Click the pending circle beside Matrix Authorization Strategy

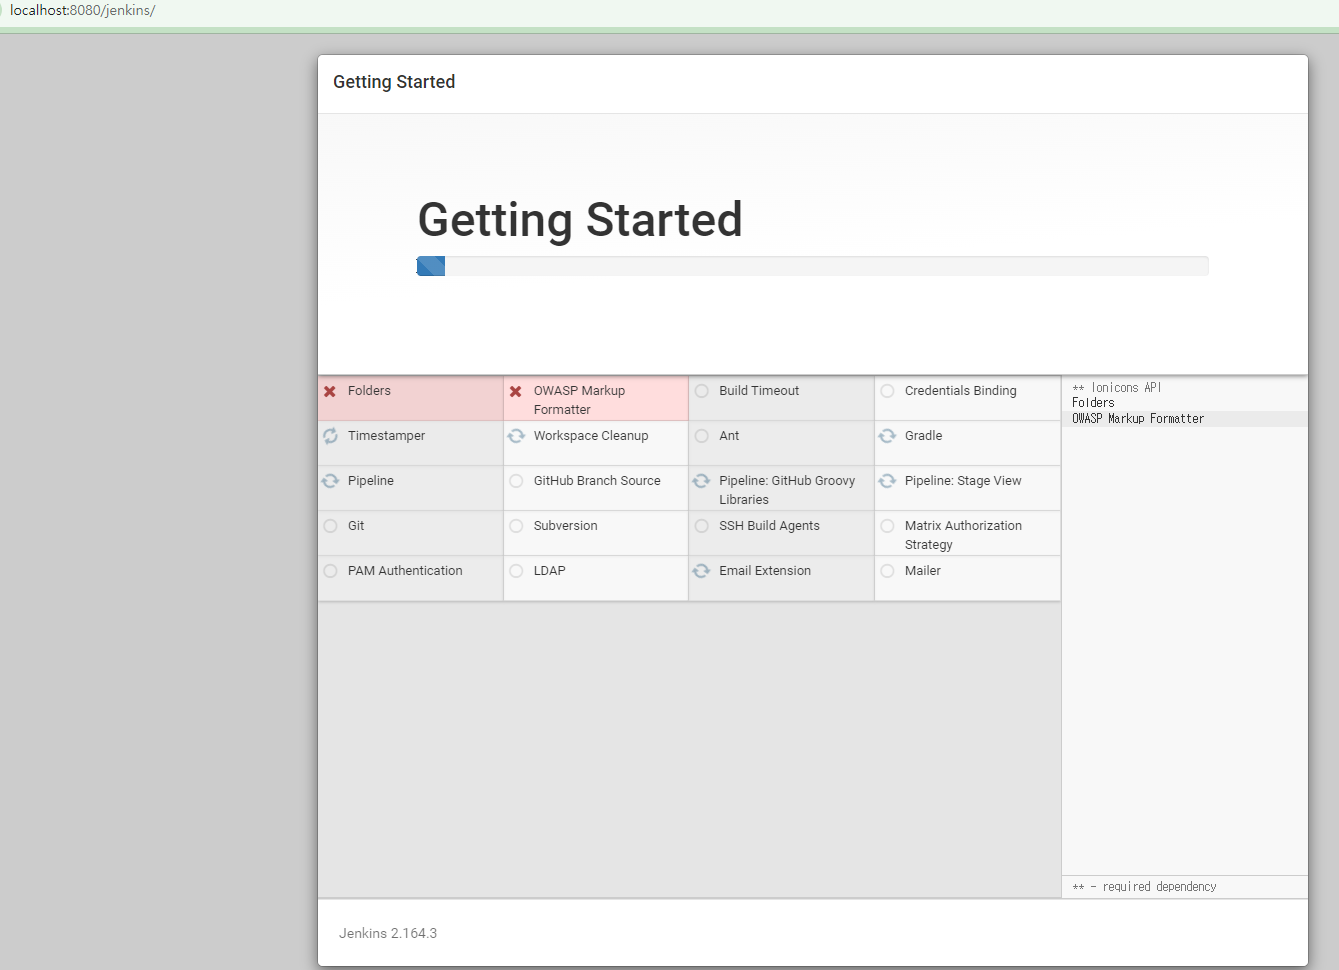887,526
